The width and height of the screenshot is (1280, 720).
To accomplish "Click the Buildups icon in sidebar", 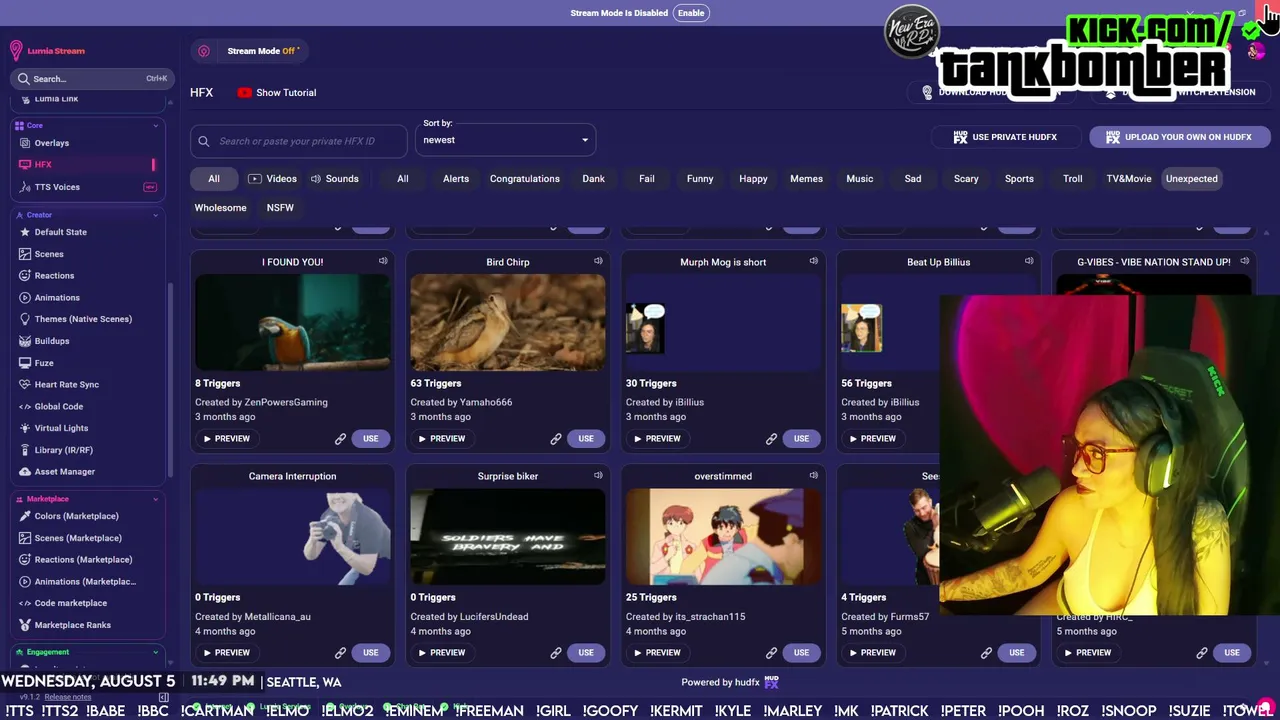I will 25,341.
